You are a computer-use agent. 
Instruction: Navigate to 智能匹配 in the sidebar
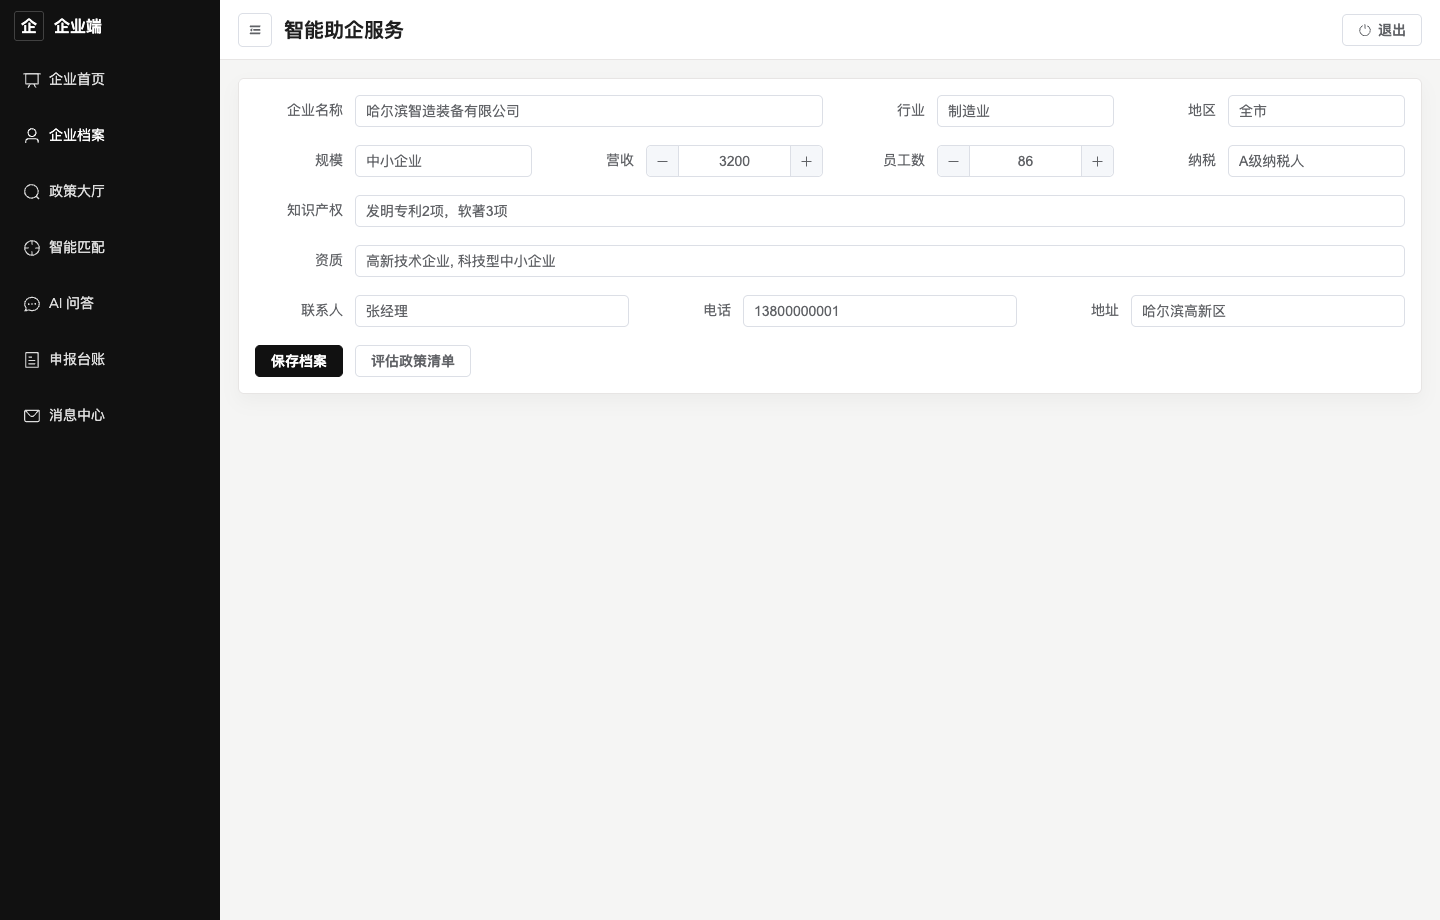110,247
